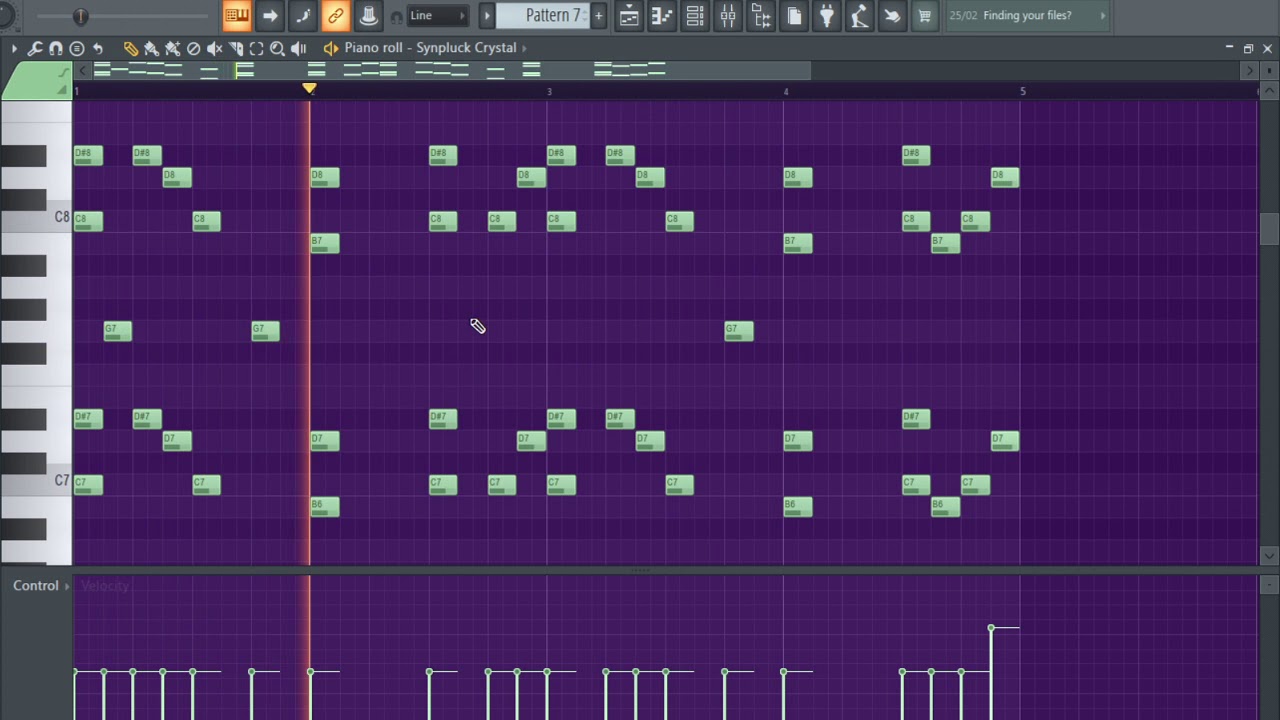The height and width of the screenshot is (720, 1280).
Task: Click the faded Velocity label
Action: tap(104, 586)
